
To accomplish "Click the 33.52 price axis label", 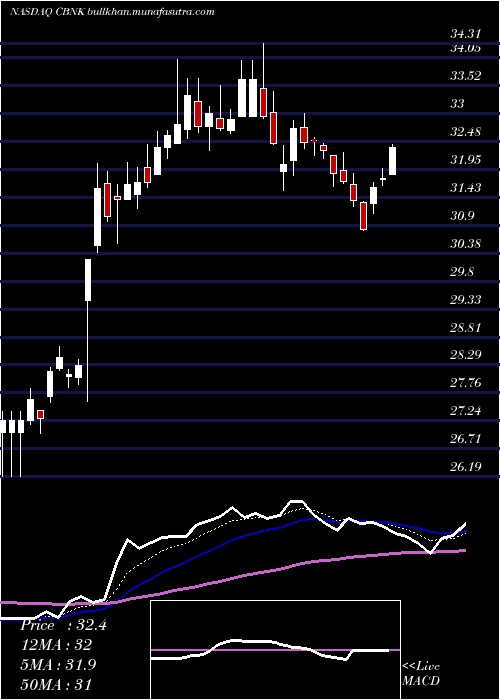I will [467, 75].
